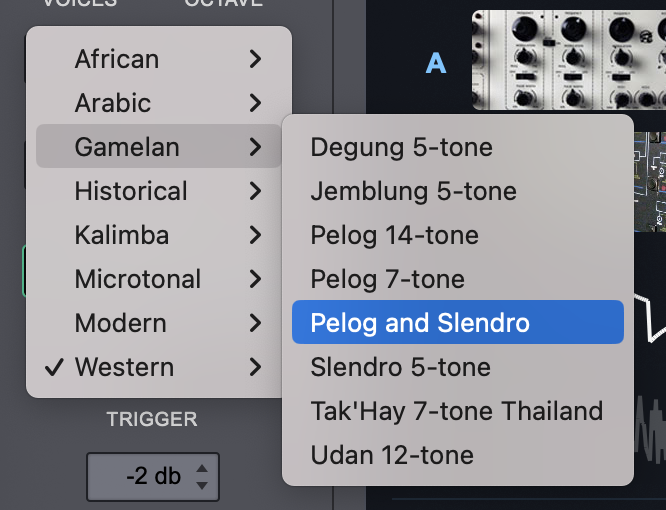Increase the trigger db value with up arrow
Image resolution: width=666 pixels, height=510 pixels.
coord(202,468)
